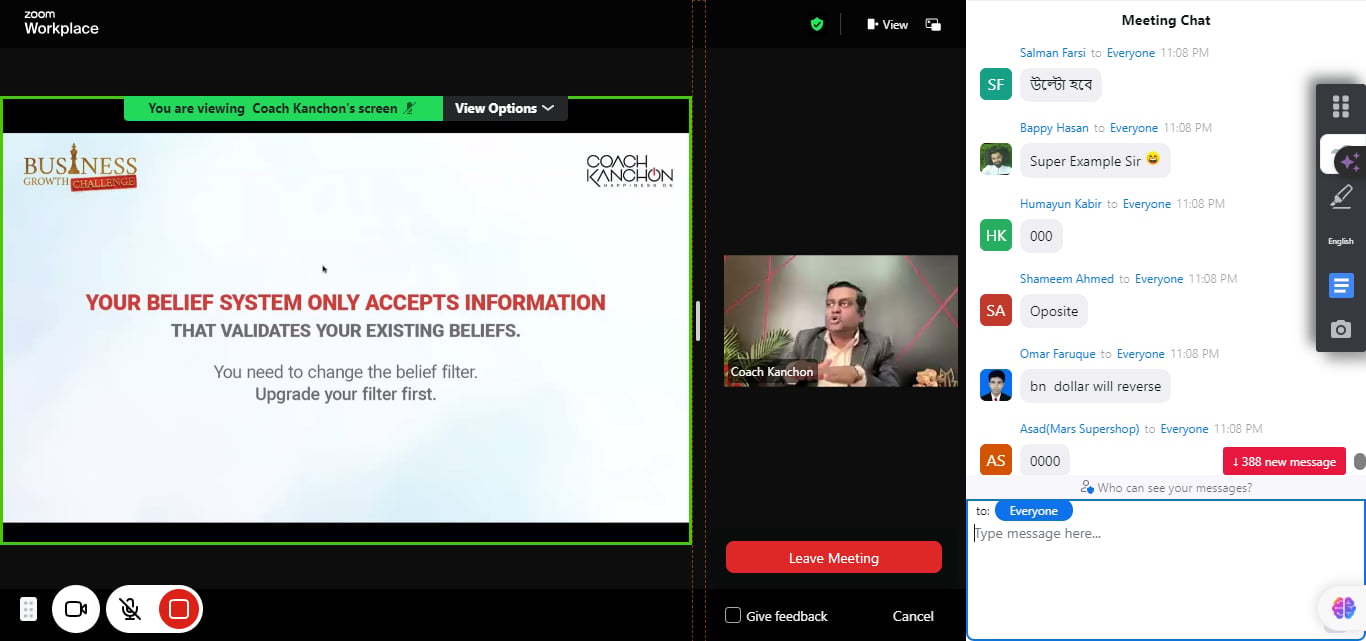Click the six-dot drag handle beside camera button
Viewport: 1366px width, 641px height.
28,609
